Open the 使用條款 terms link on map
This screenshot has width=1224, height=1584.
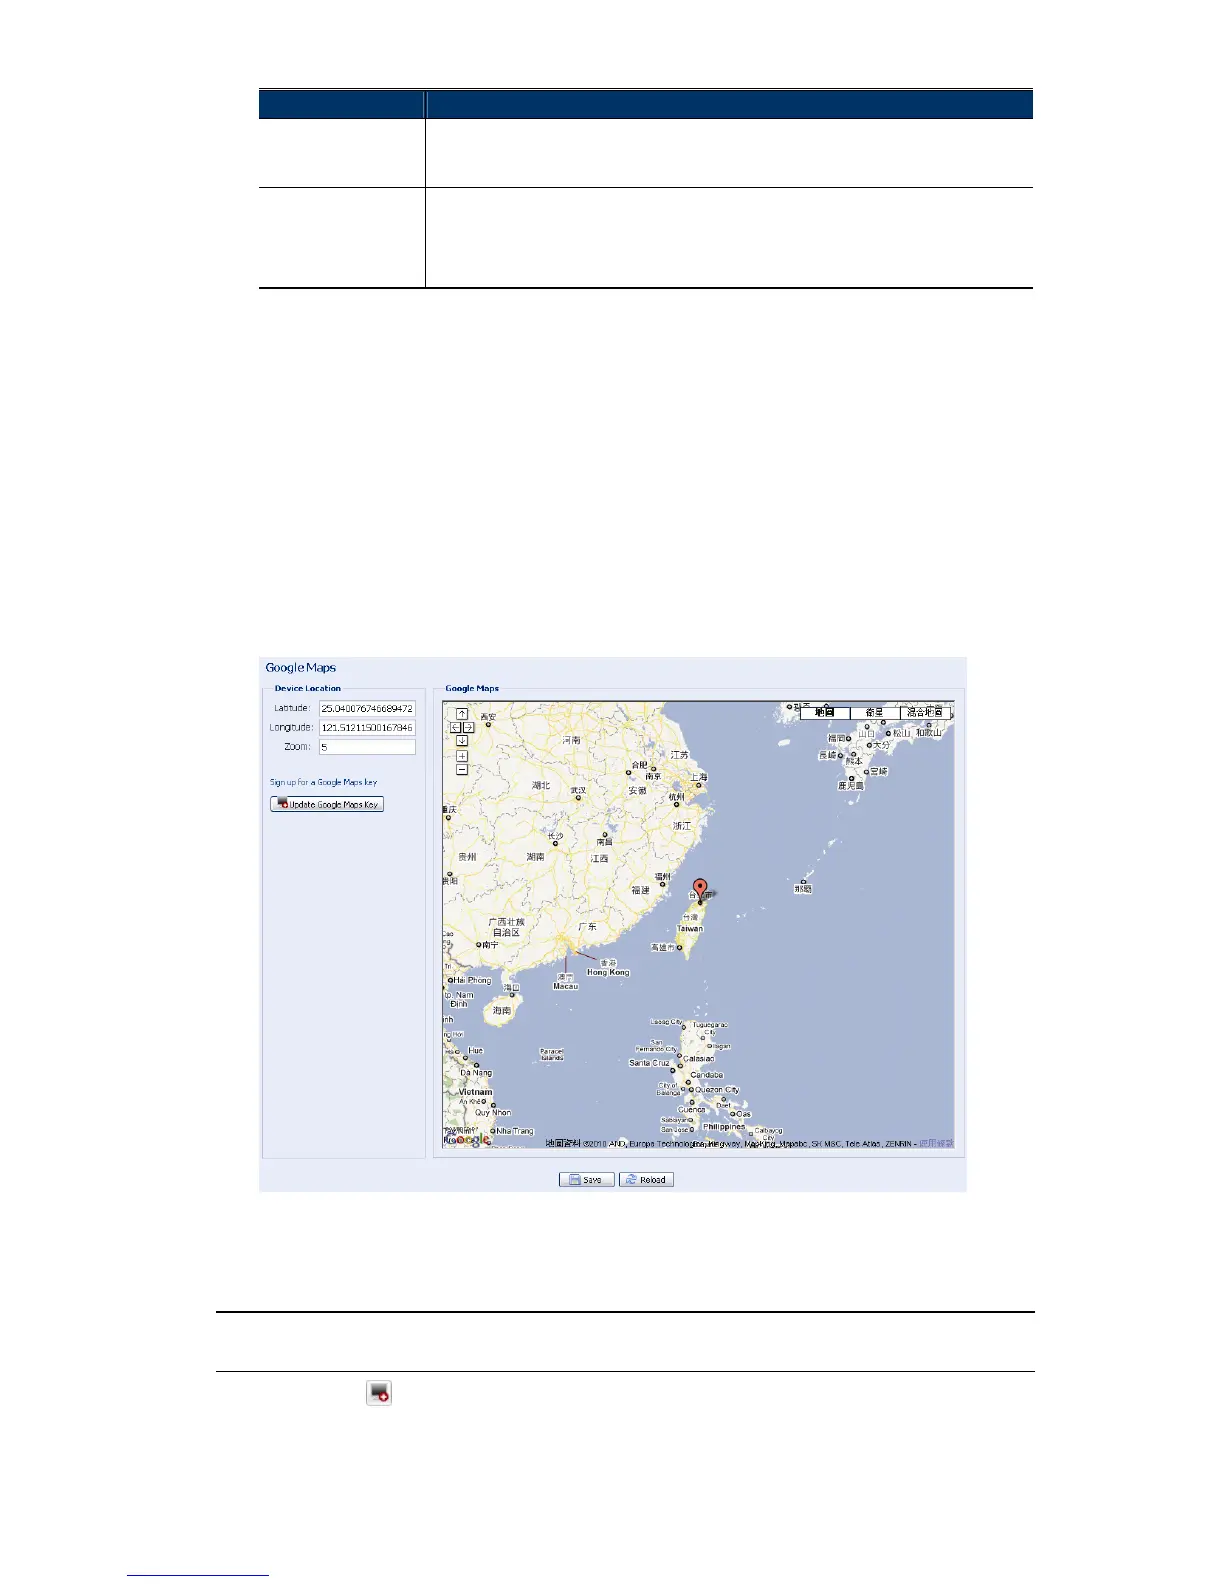[x=936, y=1143]
